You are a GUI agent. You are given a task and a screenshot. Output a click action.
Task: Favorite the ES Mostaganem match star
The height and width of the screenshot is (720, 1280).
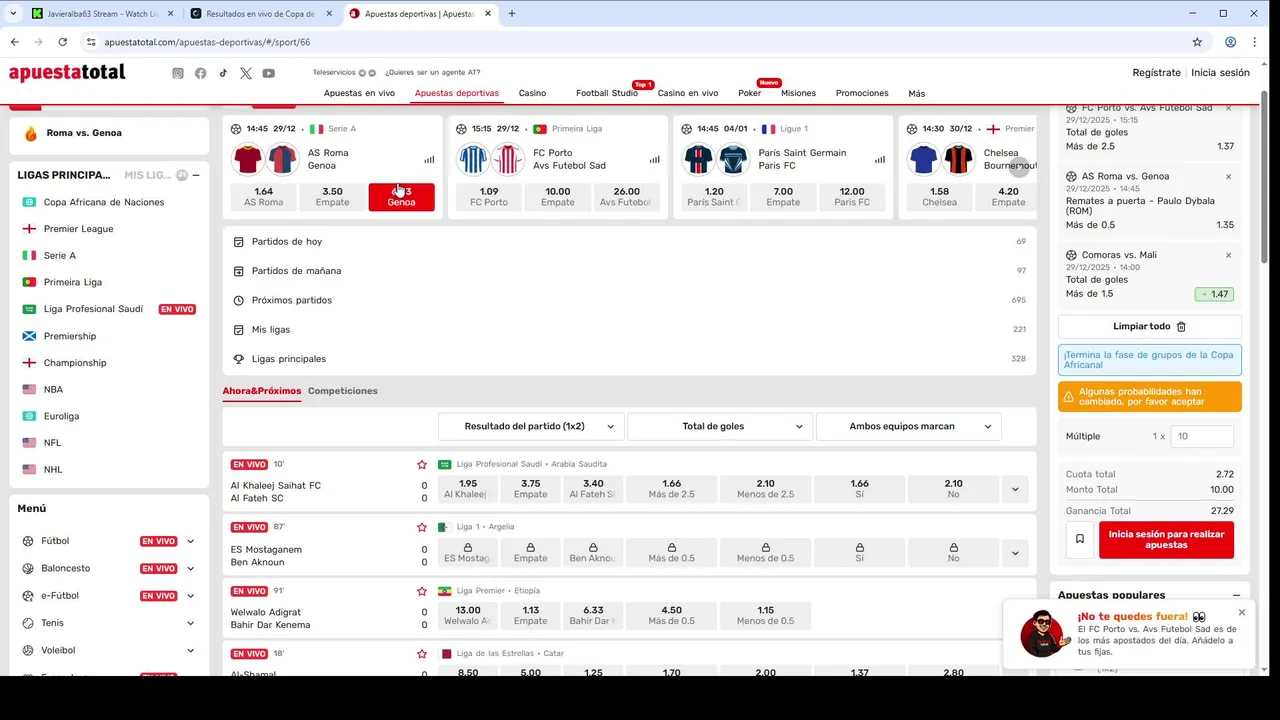pyautogui.click(x=422, y=527)
